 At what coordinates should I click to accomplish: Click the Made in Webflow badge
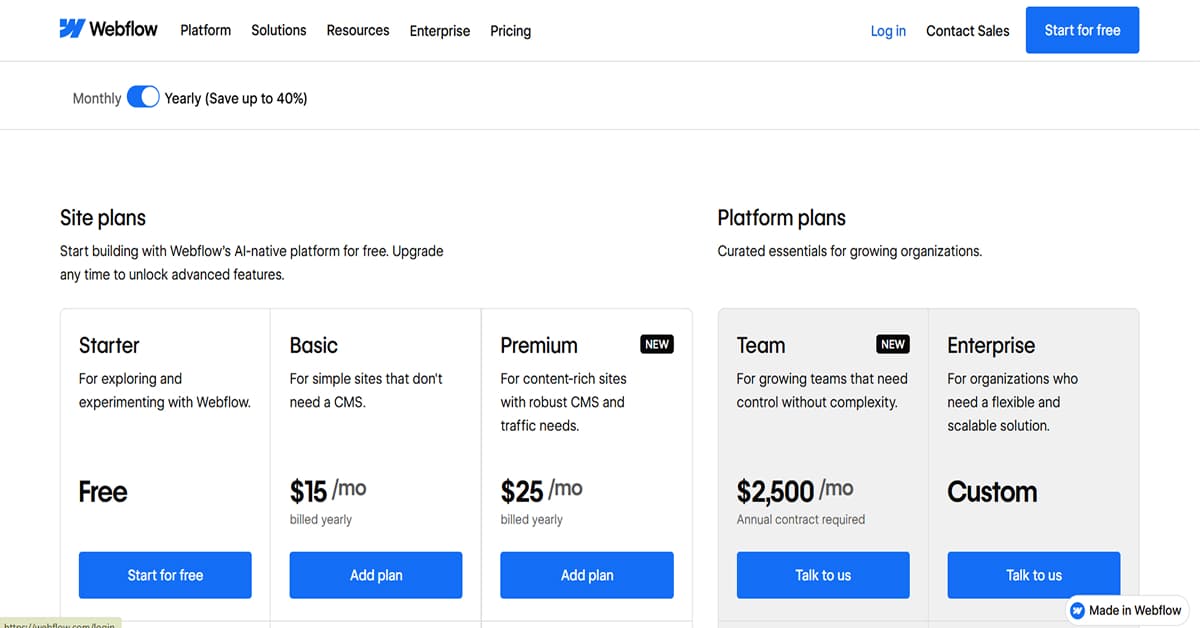pyautogui.click(x=1125, y=610)
